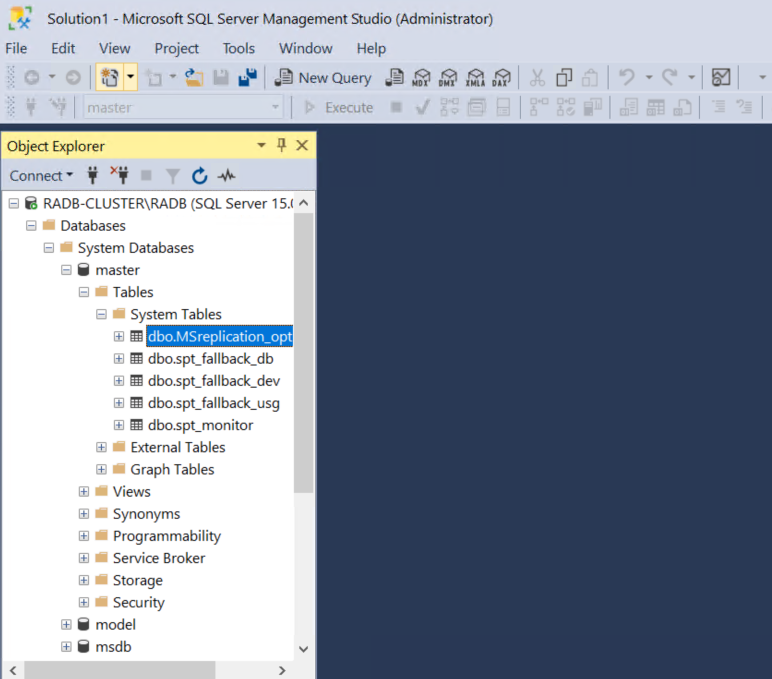Open the DAX query icon

coord(502,78)
